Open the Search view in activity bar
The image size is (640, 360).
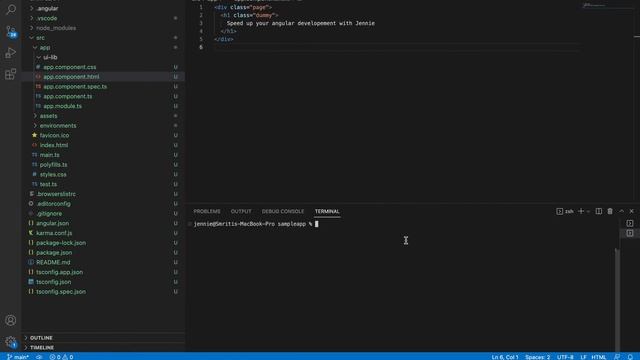(x=11, y=9)
